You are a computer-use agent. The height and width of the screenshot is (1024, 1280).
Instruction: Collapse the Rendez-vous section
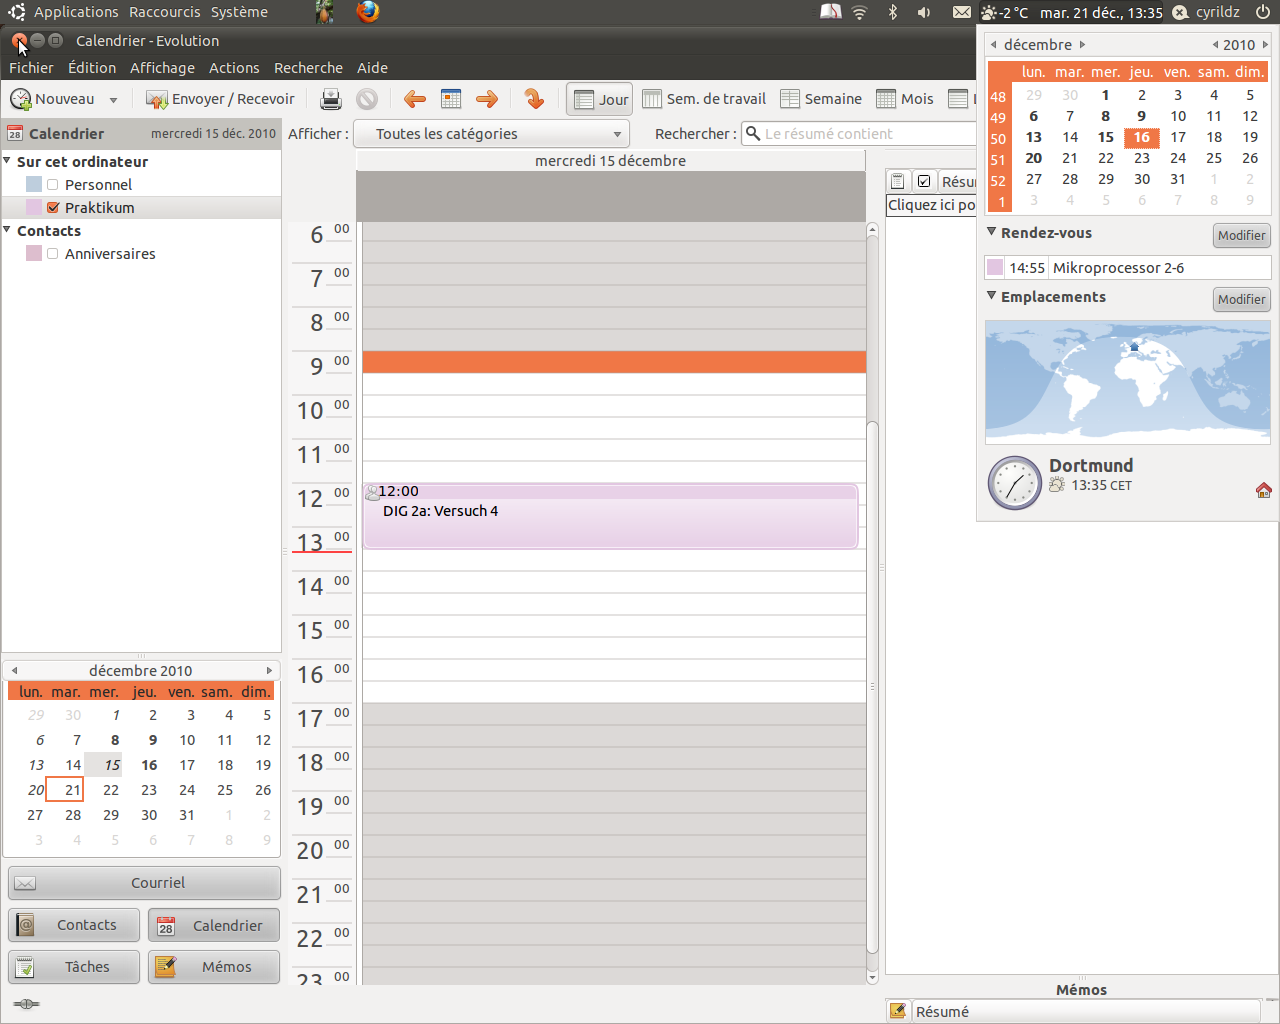coord(992,232)
